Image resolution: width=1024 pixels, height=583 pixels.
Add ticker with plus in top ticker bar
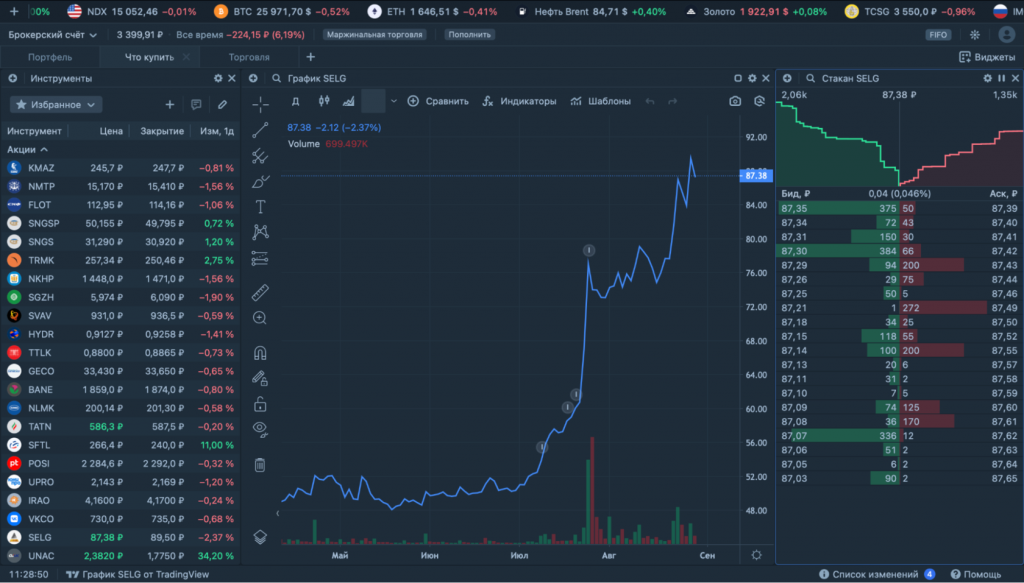pyautogui.click(x=14, y=12)
